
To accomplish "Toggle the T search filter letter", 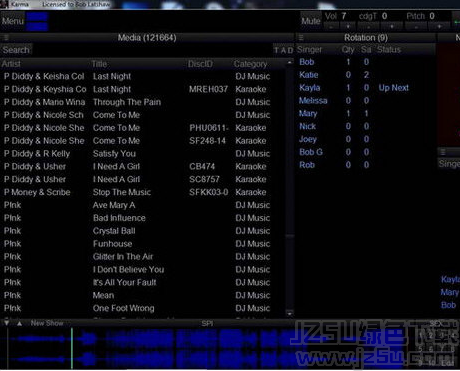I will click(x=276, y=50).
